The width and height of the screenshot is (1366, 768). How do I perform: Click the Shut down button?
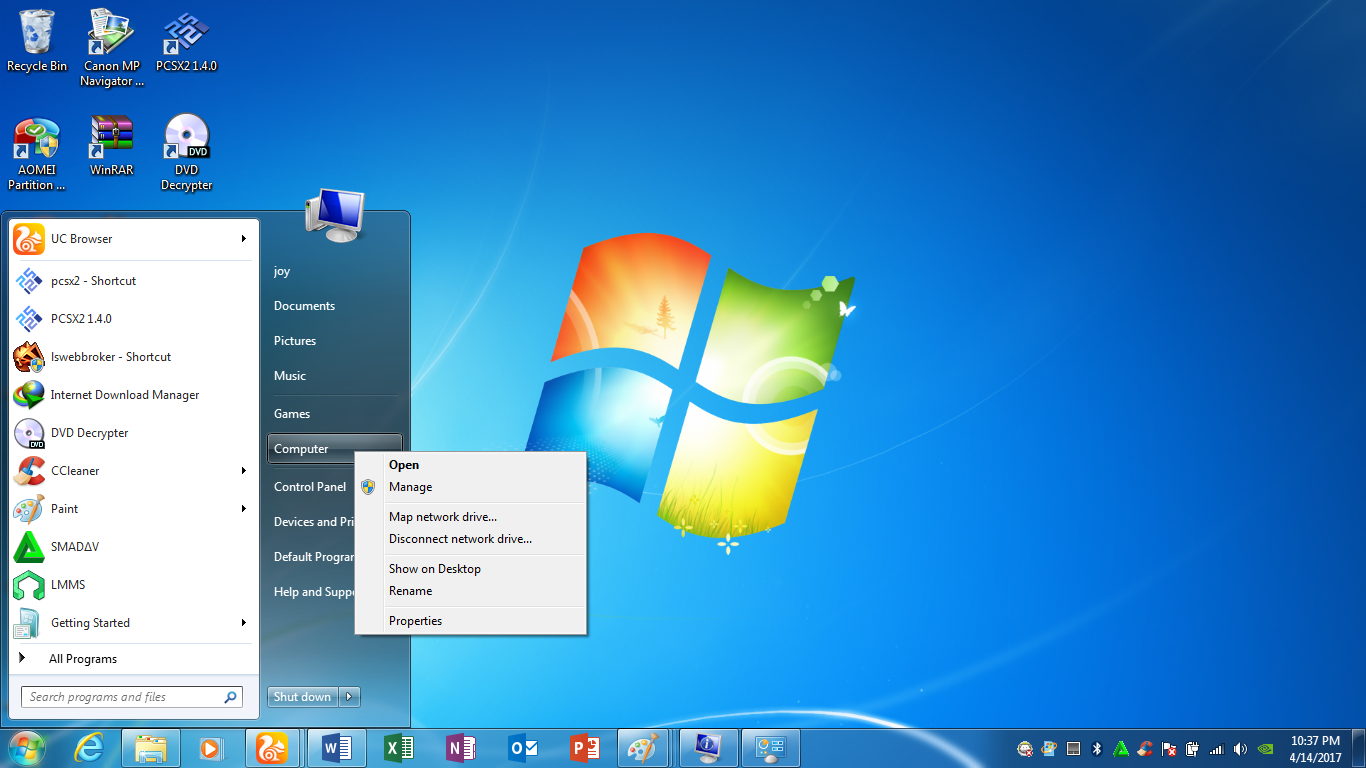303,697
